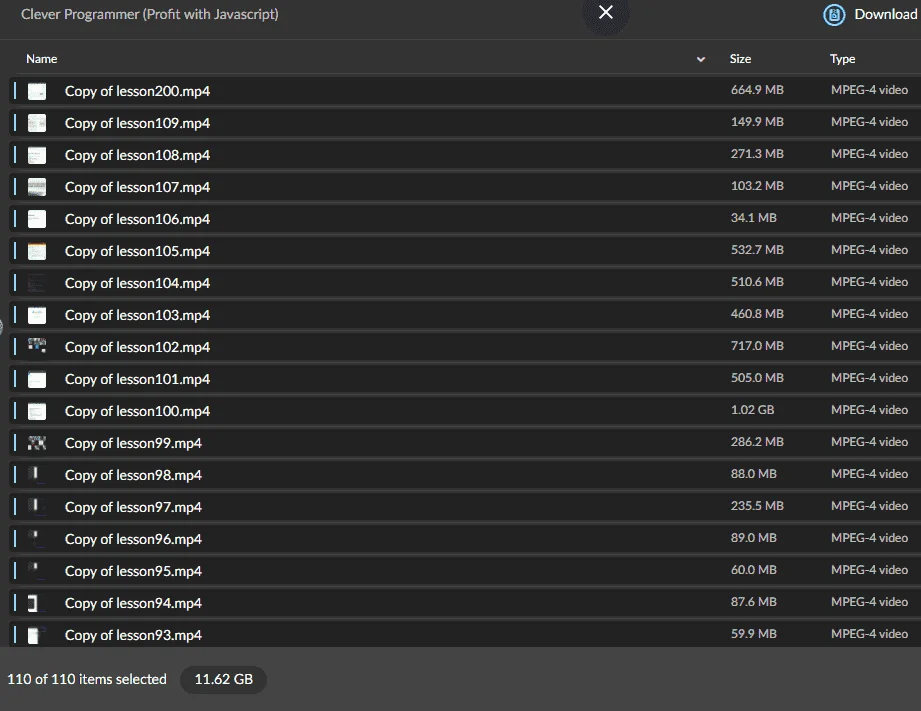Sort files by Size column header
The image size is (921, 711).
(740, 59)
